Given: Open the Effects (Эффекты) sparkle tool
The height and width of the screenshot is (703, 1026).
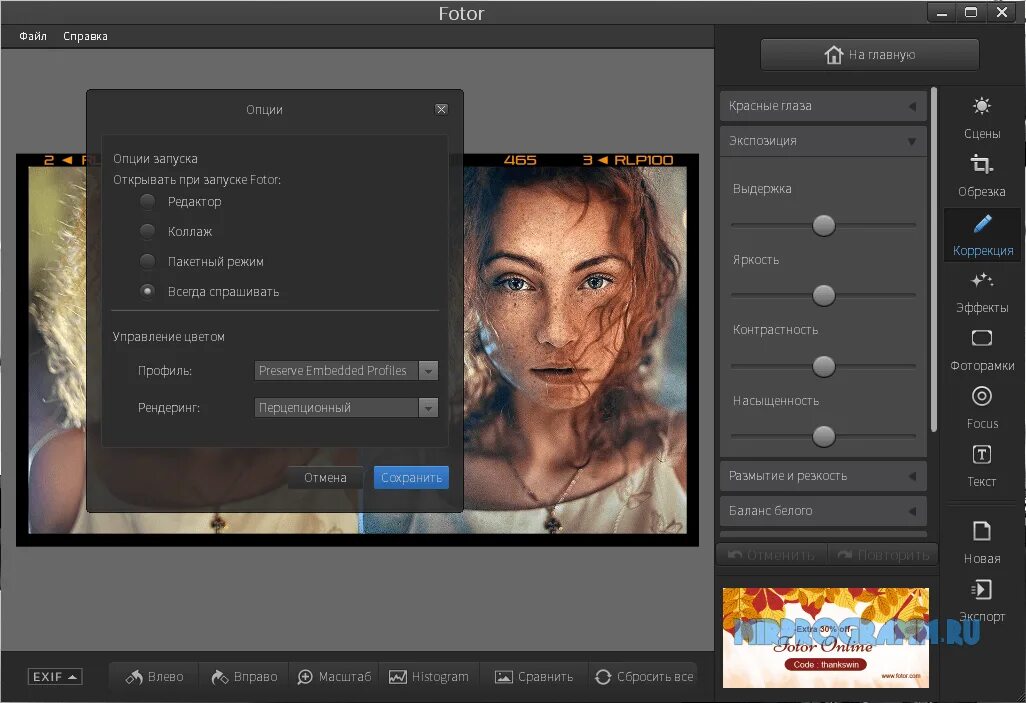Looking at the screenshot, I should pyautogui.click(x=982, y=293).
